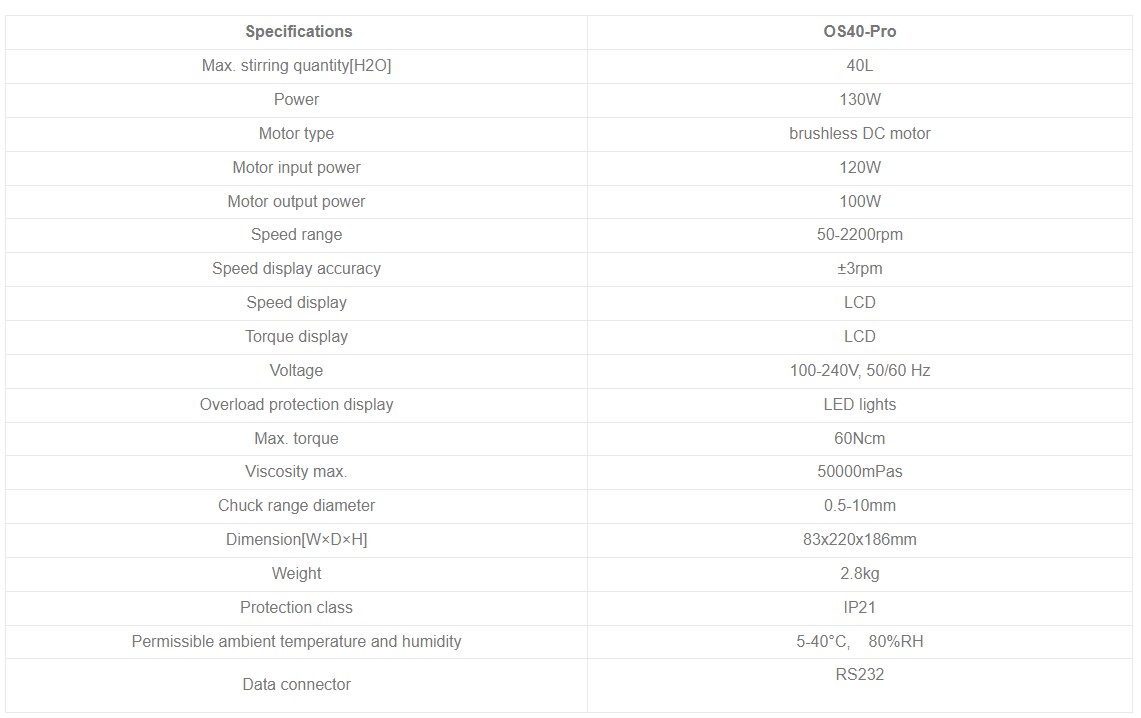Viewport: 1141px width, 718px height.
Task: Click the 60Ncm max torque value
Action: (x=859, y=439)
